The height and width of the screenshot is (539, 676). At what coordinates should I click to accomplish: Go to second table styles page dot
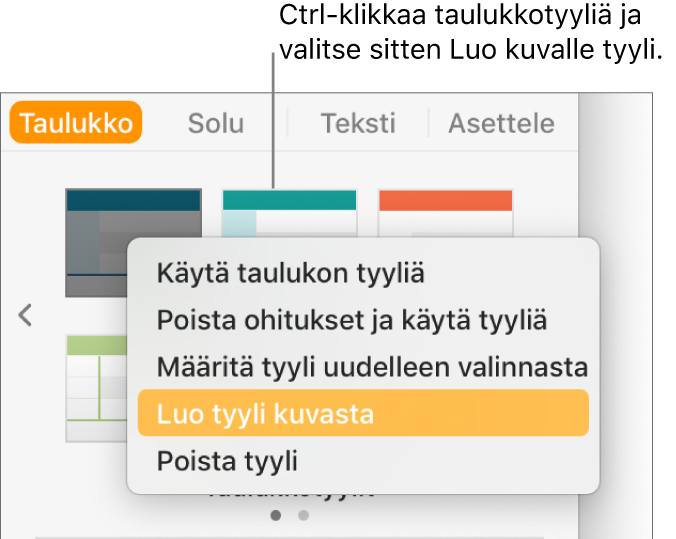tap(304, 516)
